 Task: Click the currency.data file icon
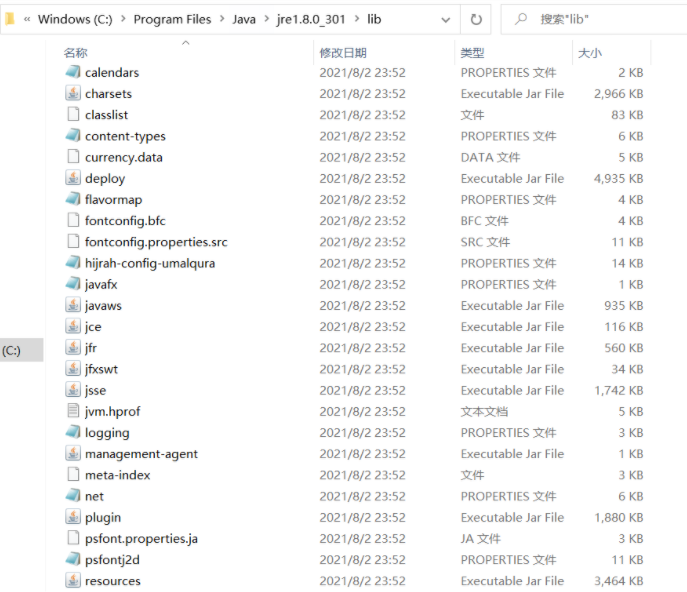(73, 156)
